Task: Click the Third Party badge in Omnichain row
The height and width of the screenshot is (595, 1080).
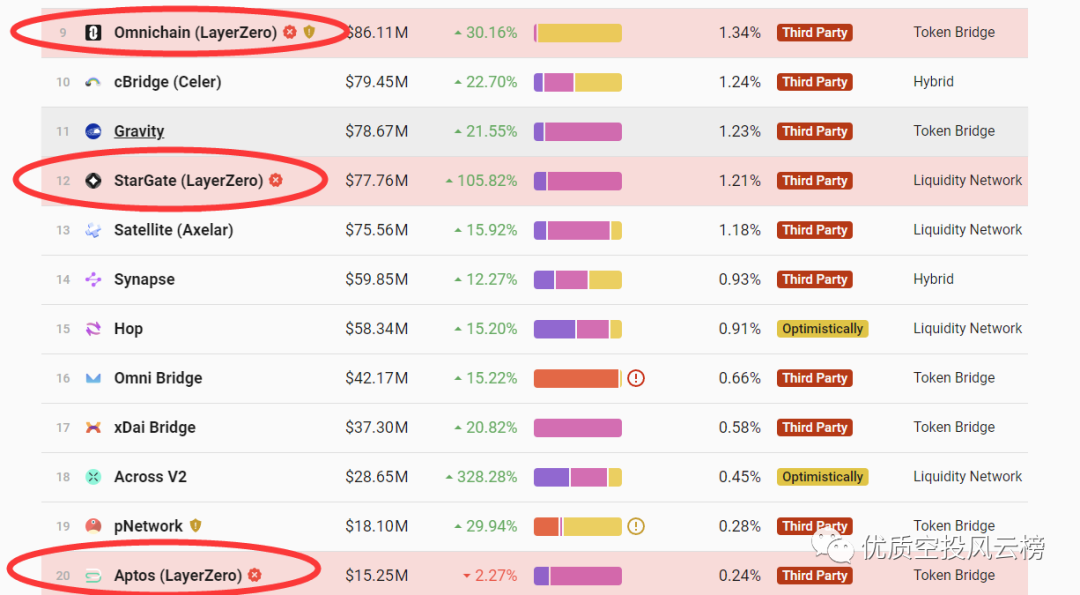Action: tap(815, 32)
